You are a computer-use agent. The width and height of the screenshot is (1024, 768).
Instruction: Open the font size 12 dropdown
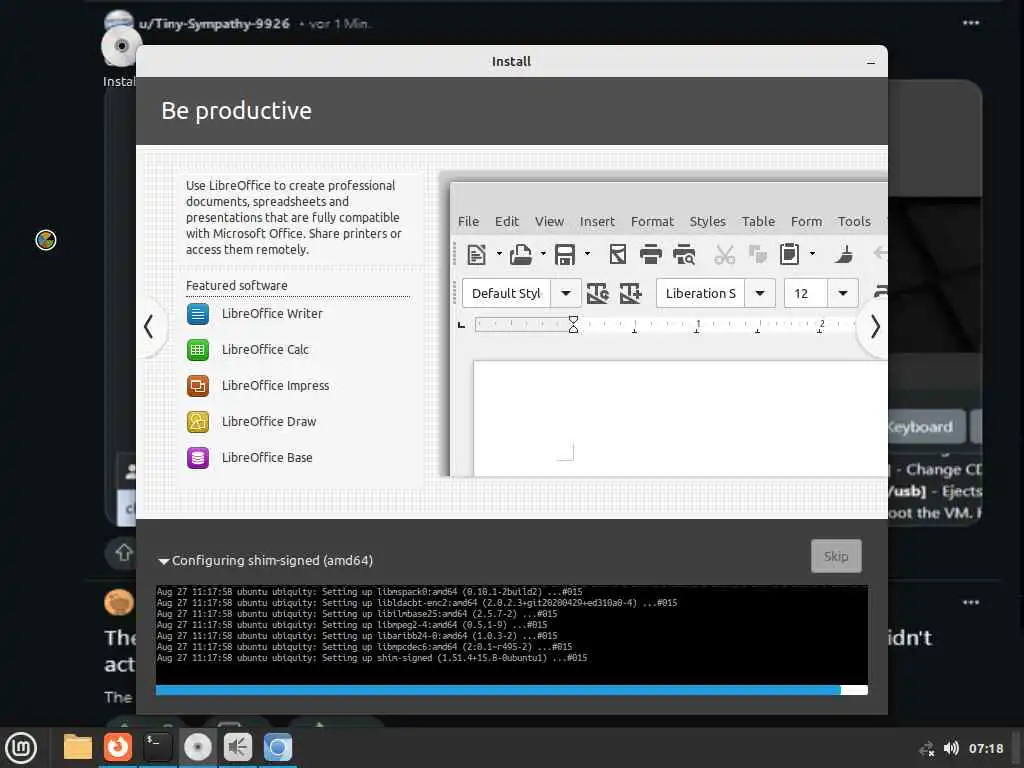[x=843, y=294]
